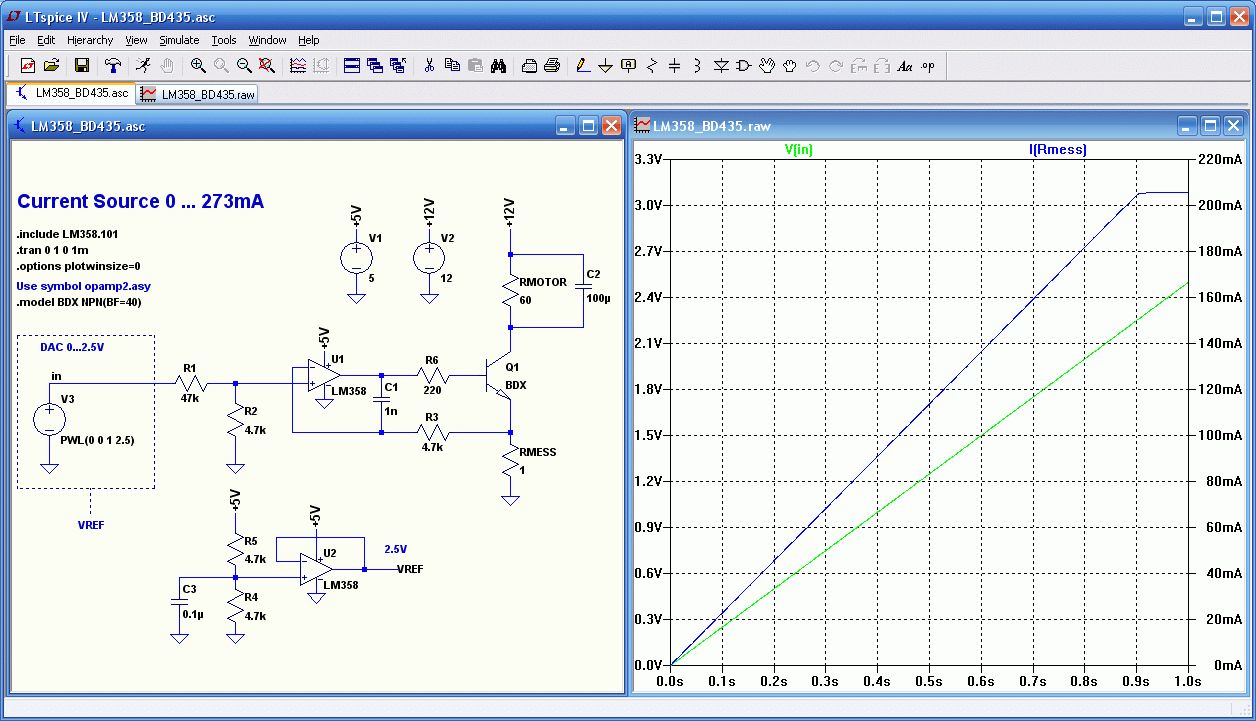Viewport: 1256px width, 721px height.
Task: Open the Hierarchy menu
Action: [x=90, y=40]
